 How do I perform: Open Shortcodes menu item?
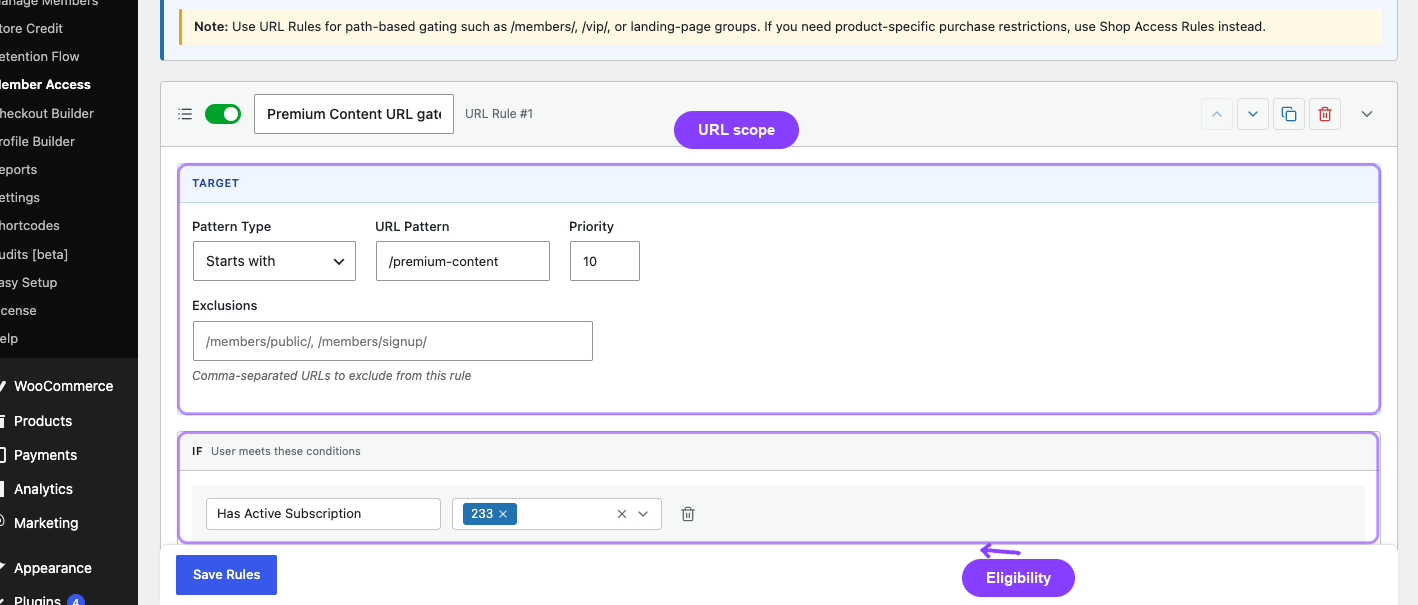[x=29, y=225]
